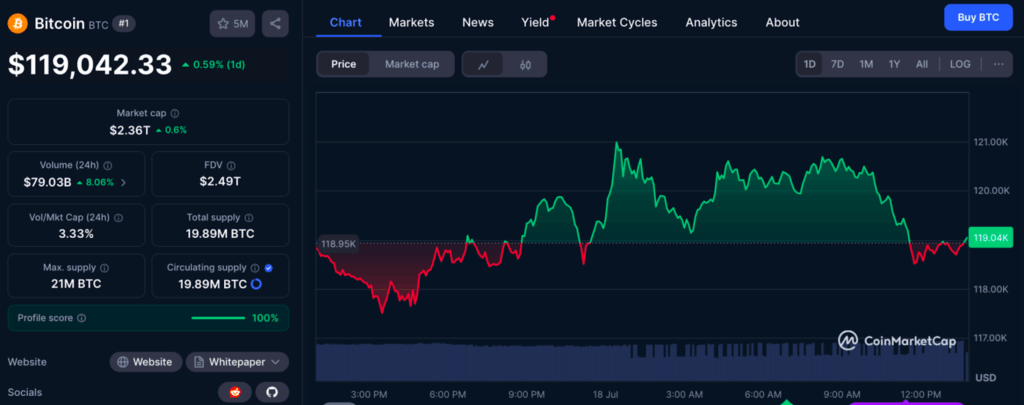Screen dimensions: 1024x405
Task: Click the 21M BTC max supply value
Action: 76,284
